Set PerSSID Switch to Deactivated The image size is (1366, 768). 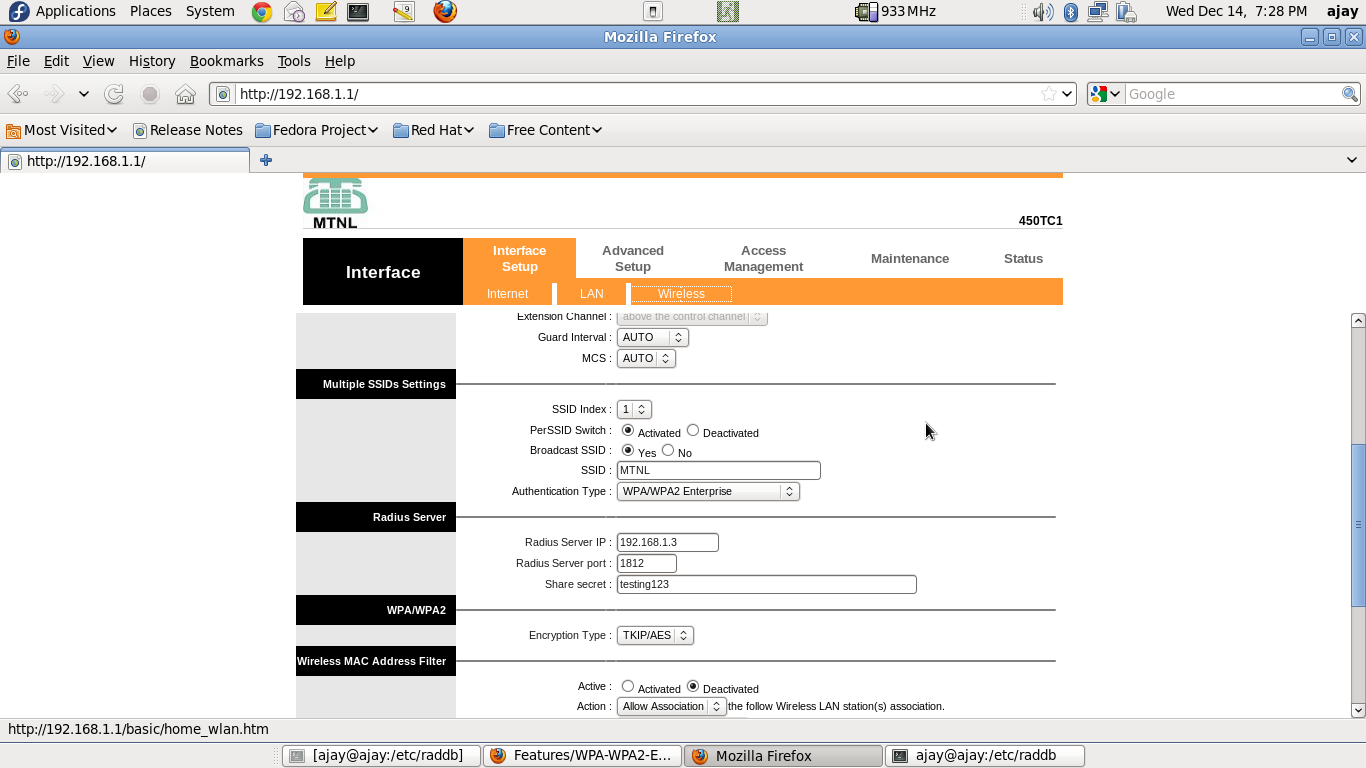click(x=692, y=430)
